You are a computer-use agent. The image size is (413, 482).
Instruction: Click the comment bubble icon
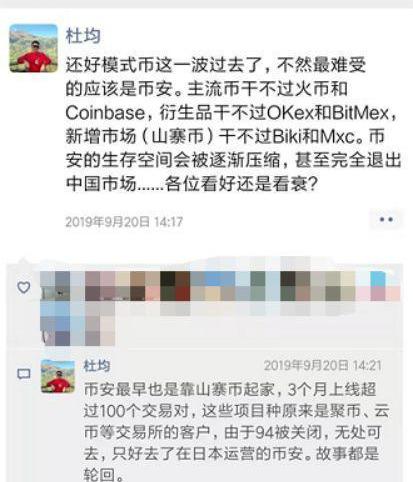[24, 374]
